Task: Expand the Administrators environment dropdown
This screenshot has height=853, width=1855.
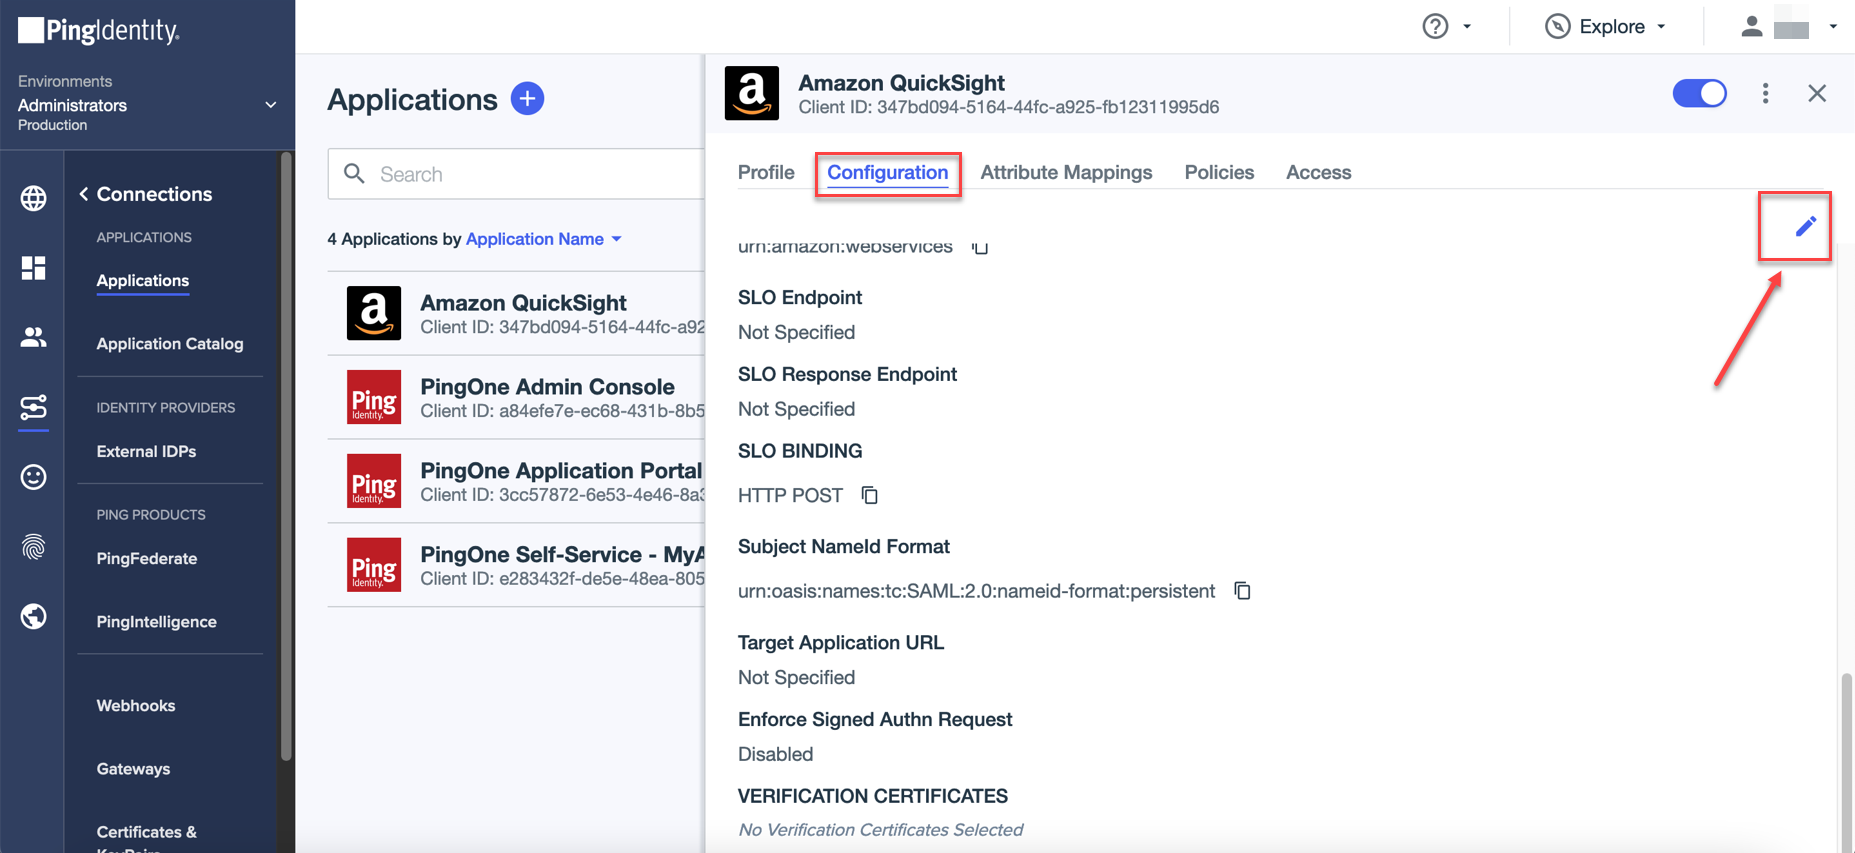Action: 270,105
